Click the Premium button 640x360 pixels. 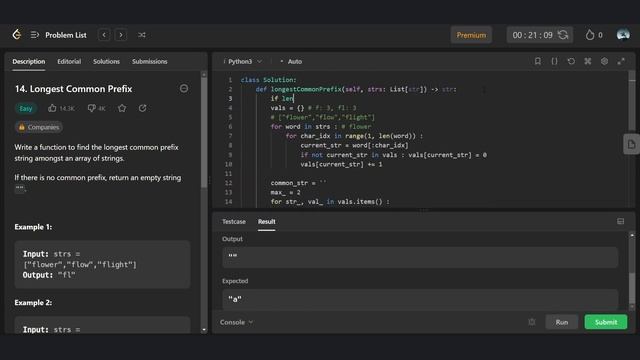471,35
